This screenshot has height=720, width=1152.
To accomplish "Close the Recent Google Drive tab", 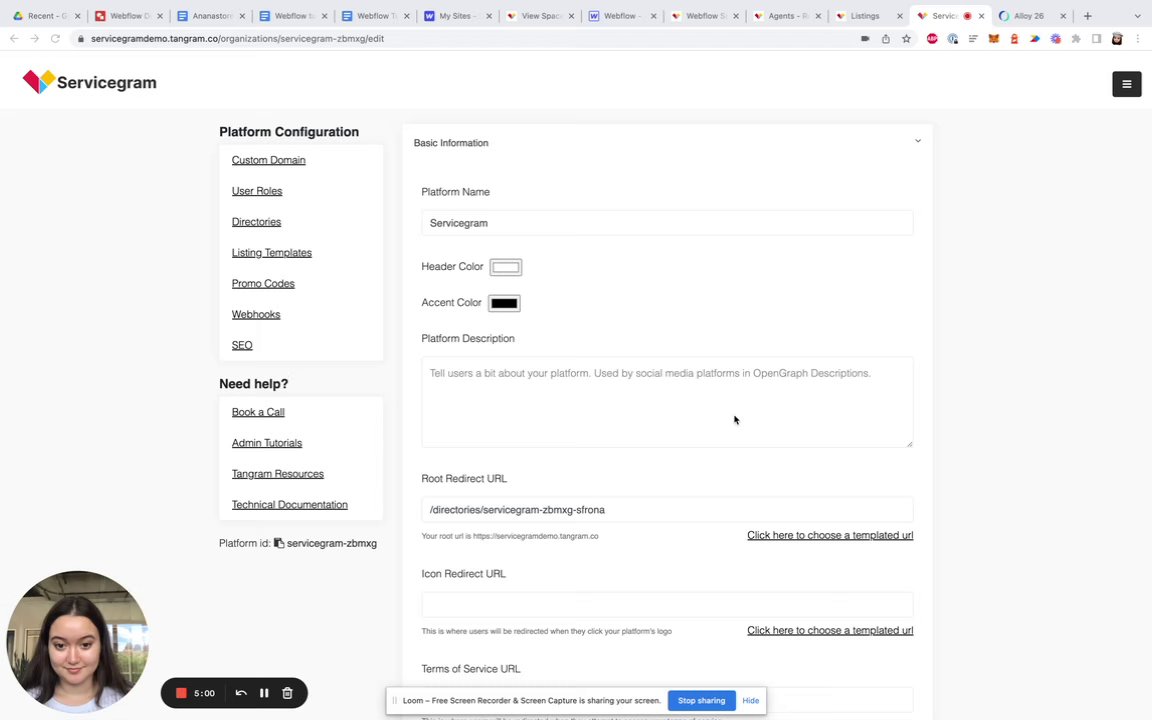I will (77, 15).
